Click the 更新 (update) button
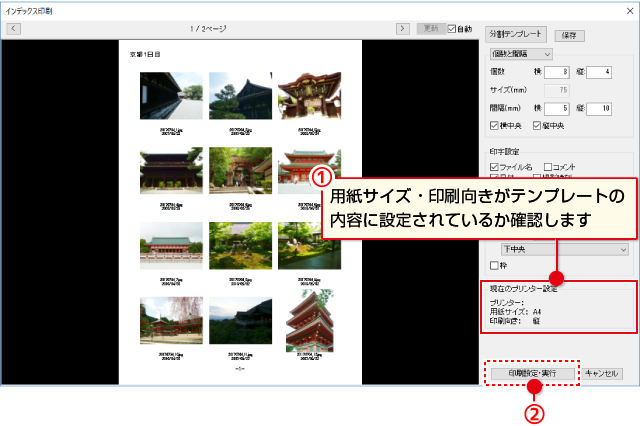 coord(431,29)
